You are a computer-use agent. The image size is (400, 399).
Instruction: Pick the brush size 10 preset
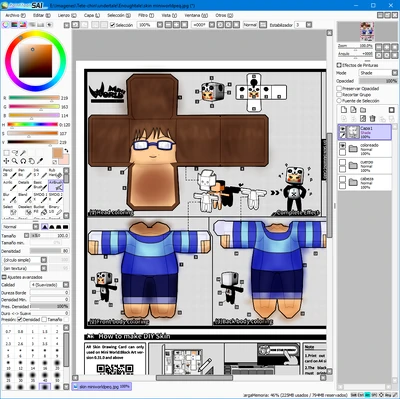click(8, 364)
